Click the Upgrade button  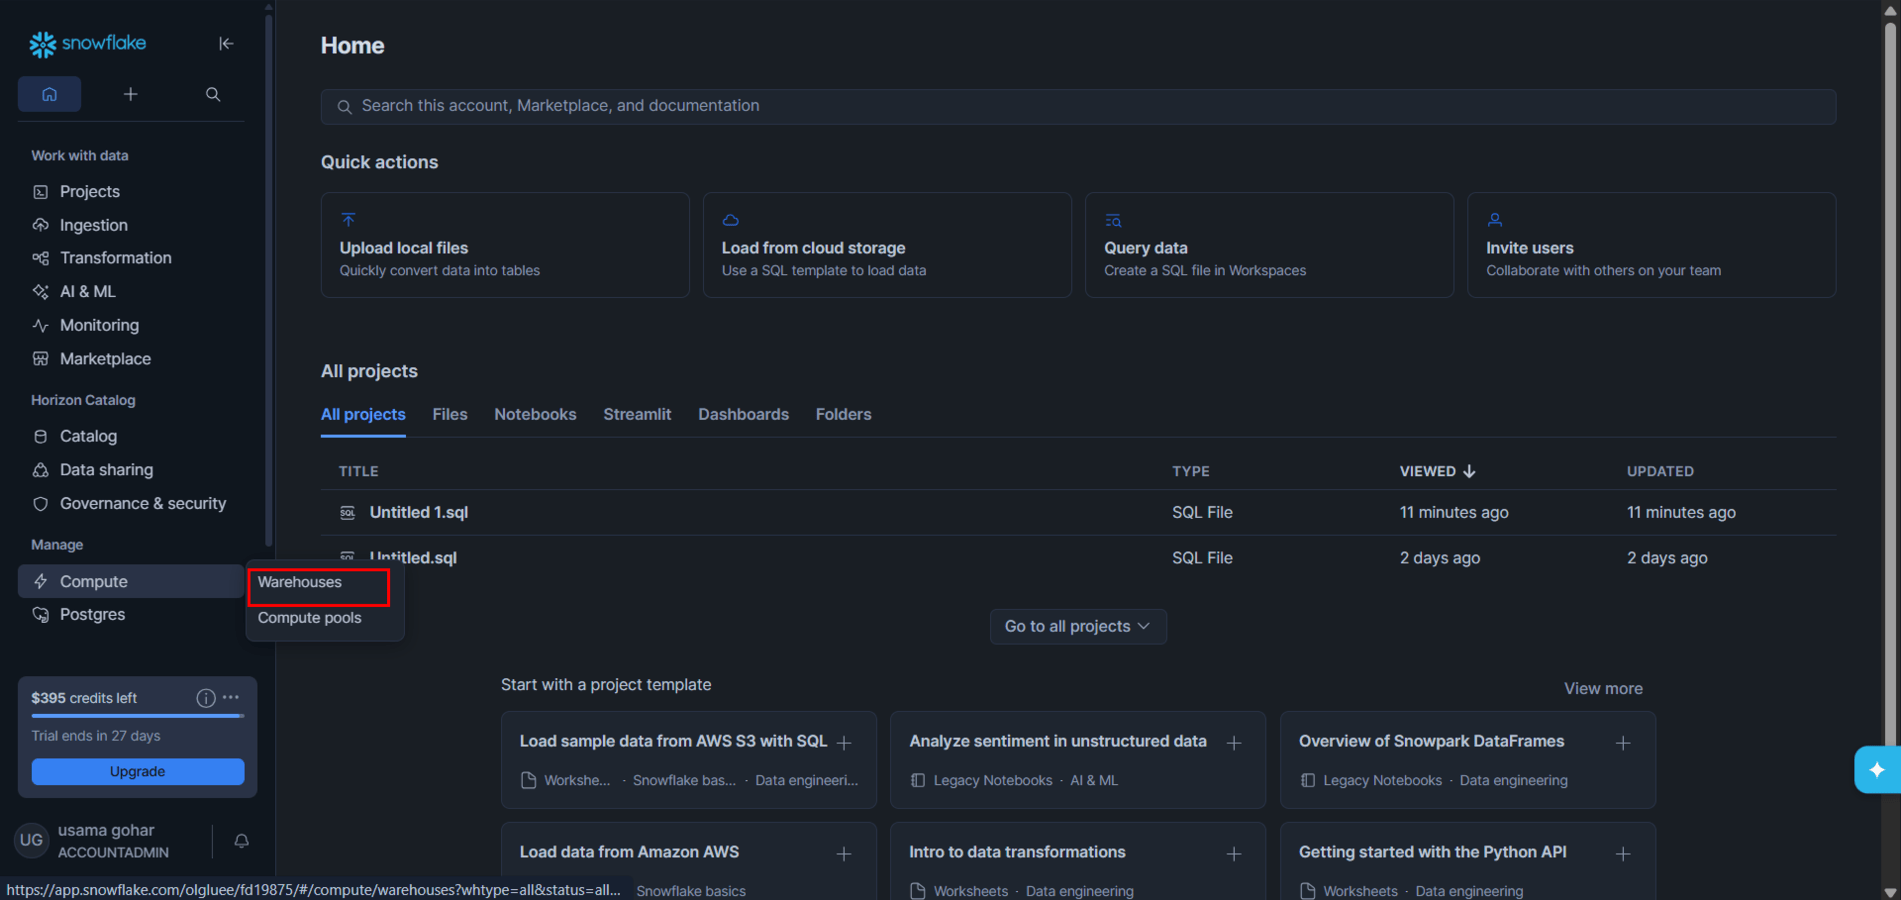[x=138, y=771]
